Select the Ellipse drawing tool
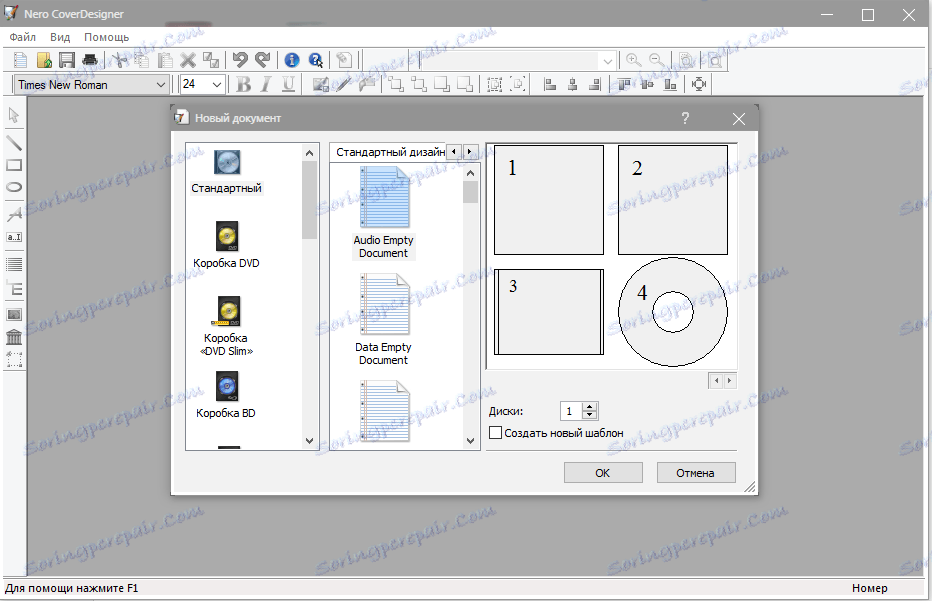932x601 pixels. (x=14, y=187)
